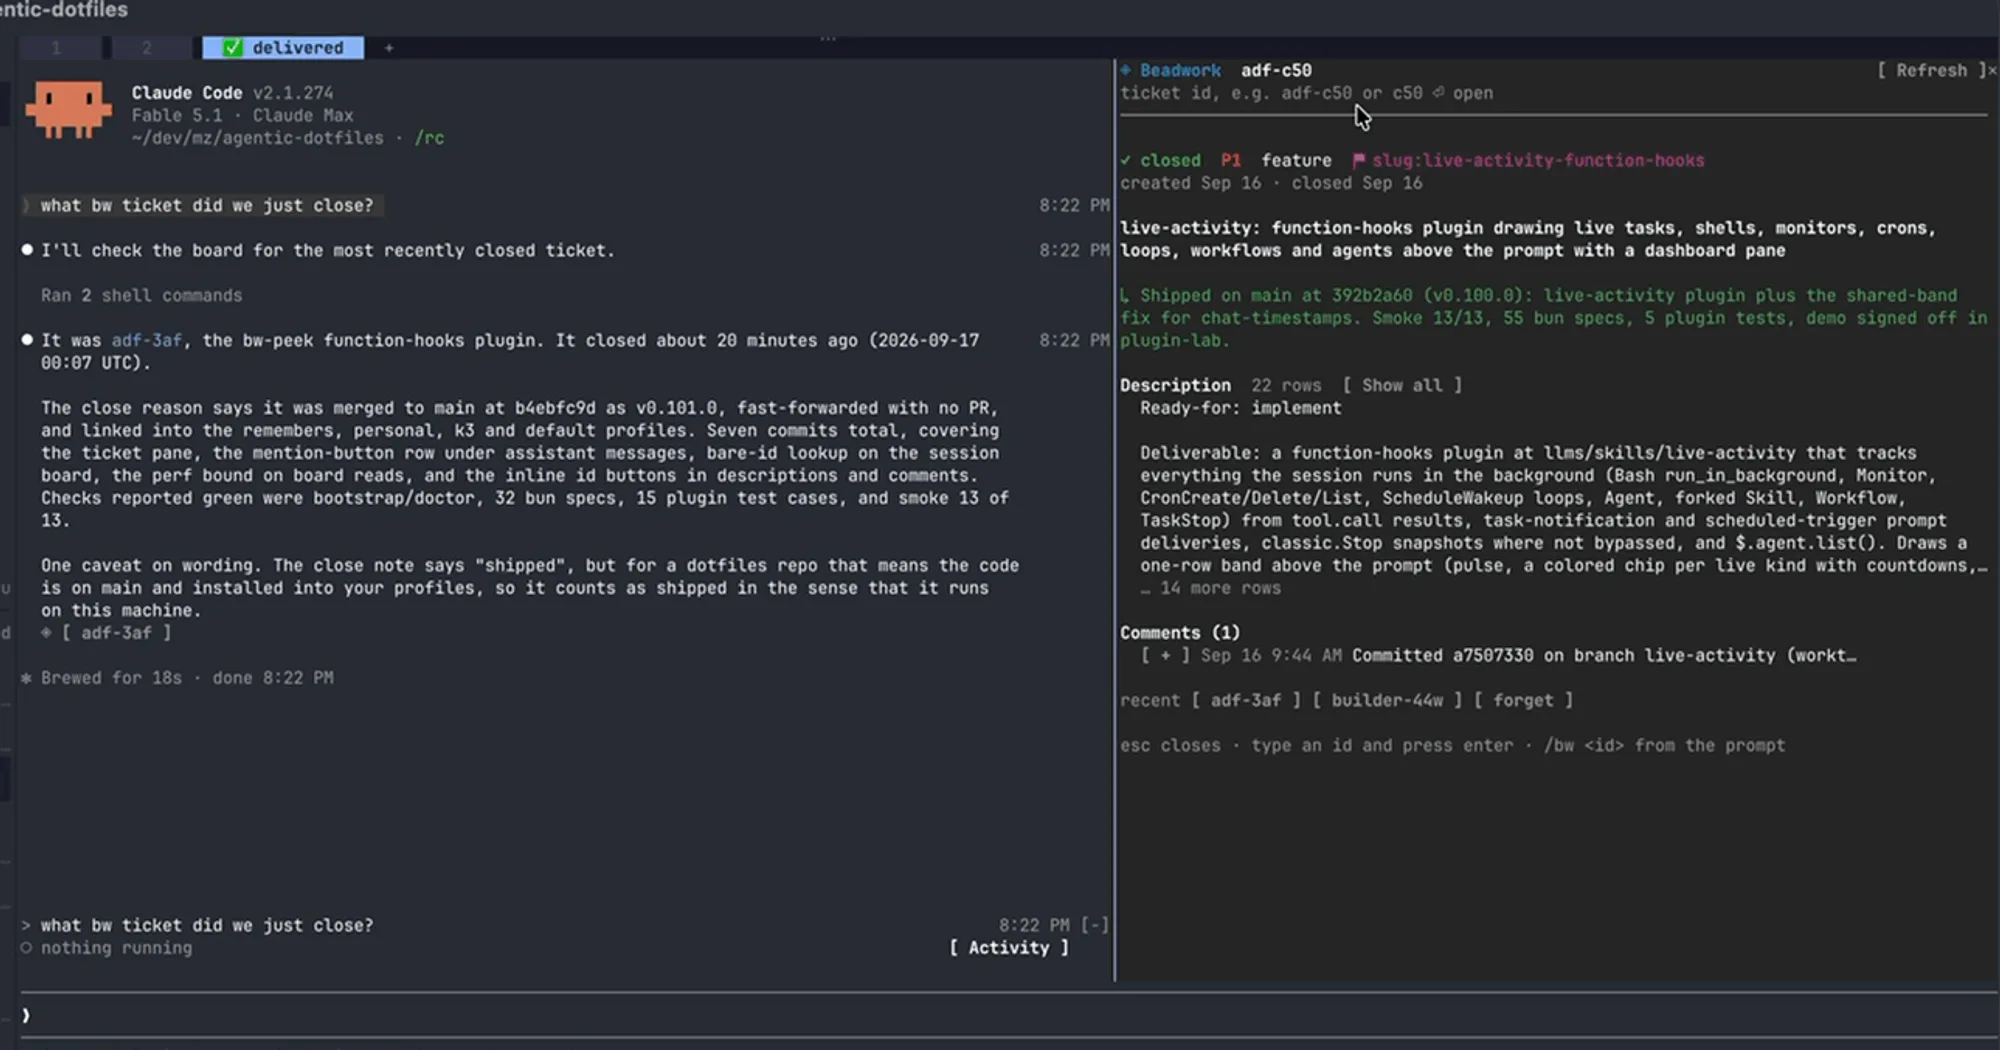Click the adf-c50 ticket title

tap(1276, 70)
